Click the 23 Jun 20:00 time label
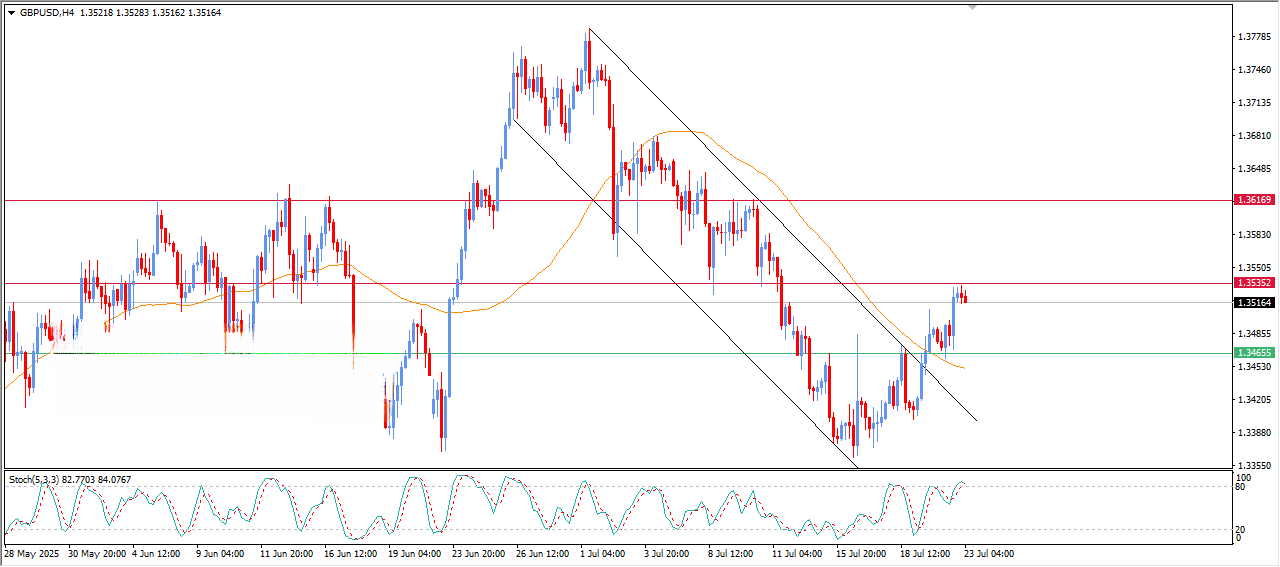Screen dimensions: 1280x567 click(480, 553)
